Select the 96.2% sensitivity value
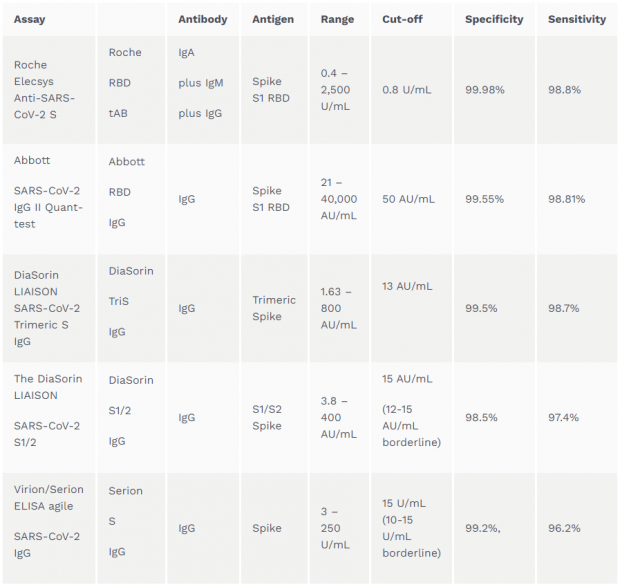 click(564, 528)
